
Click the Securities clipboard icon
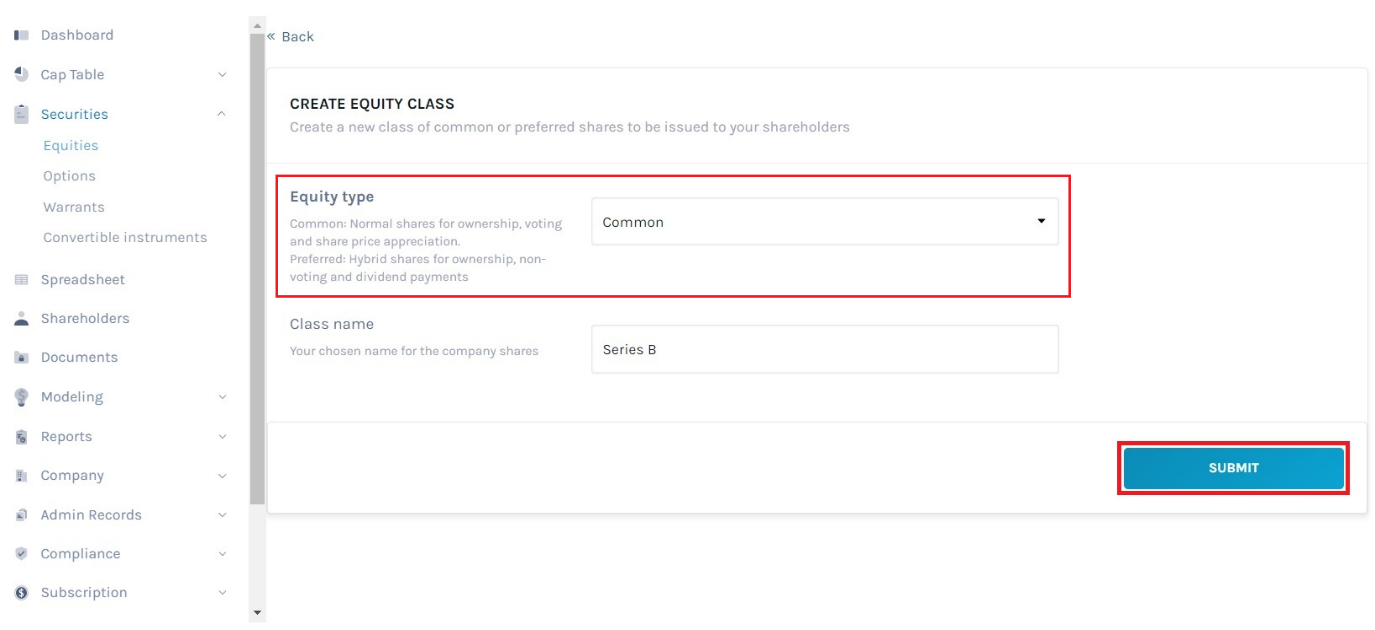click(x=21, y=114)
